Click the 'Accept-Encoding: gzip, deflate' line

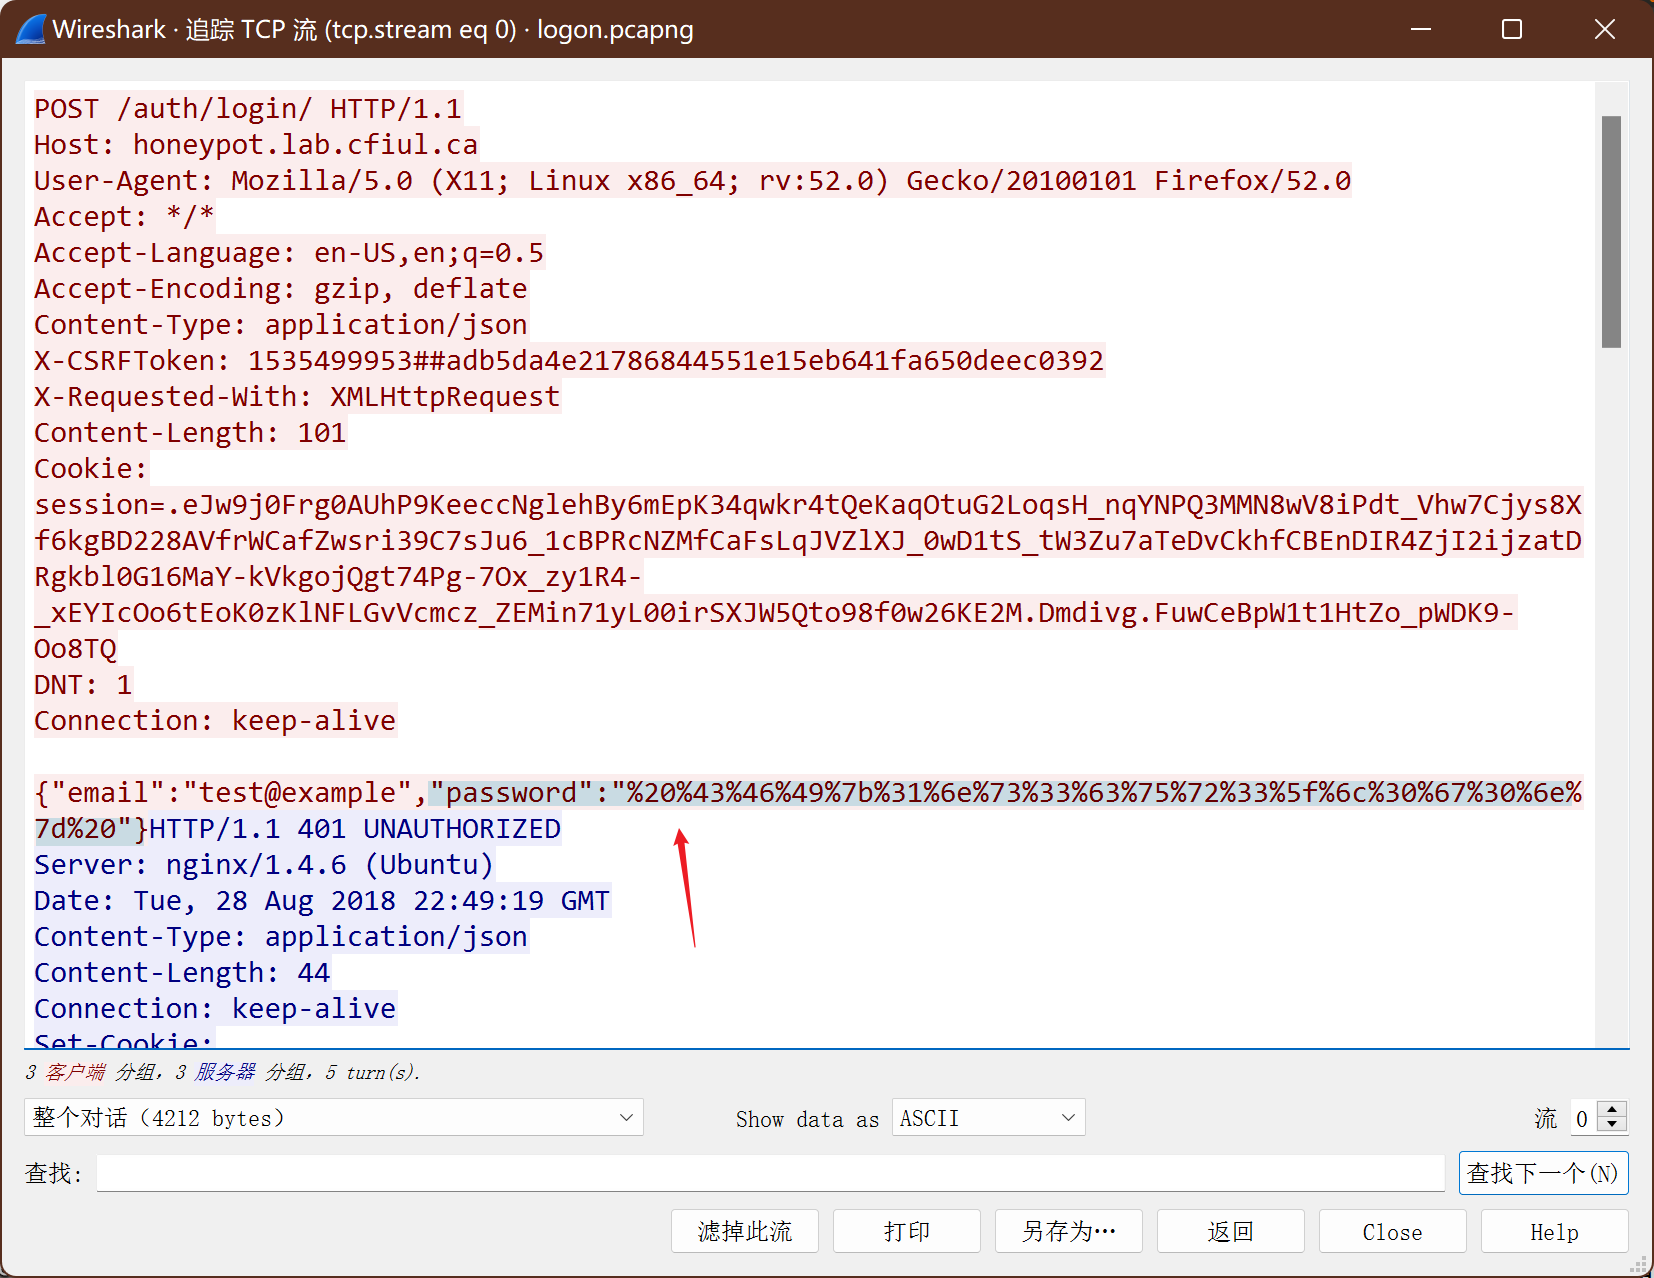coord(281,288)
